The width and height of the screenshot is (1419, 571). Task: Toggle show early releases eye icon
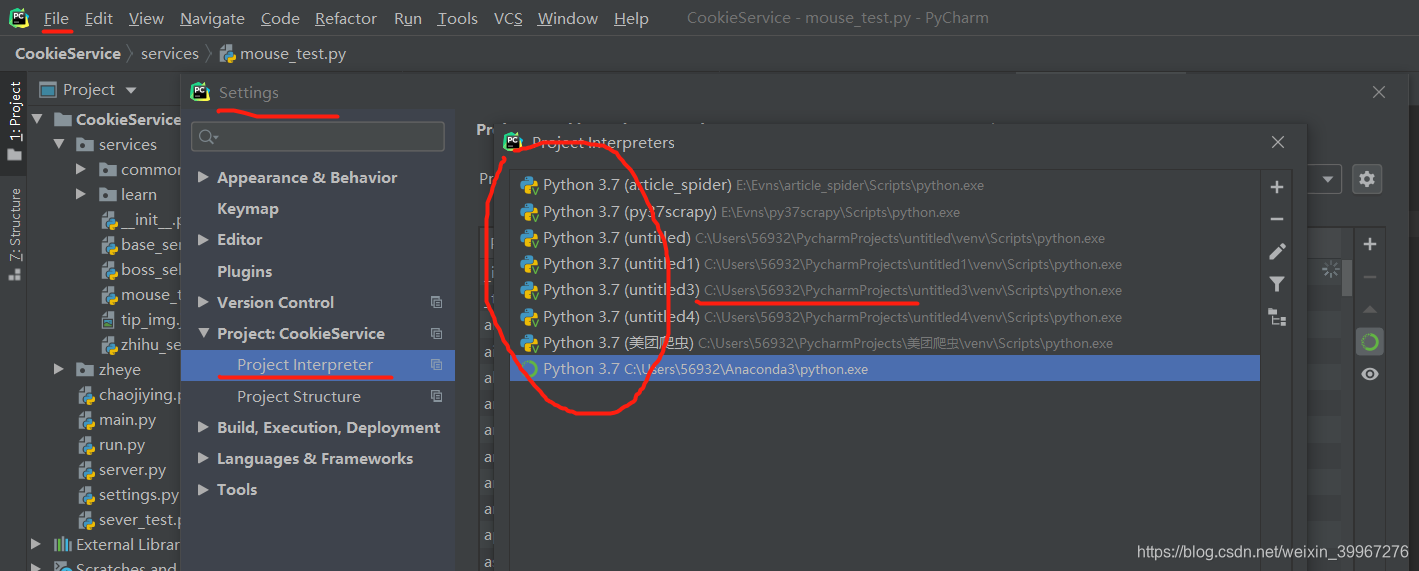pyautogui.click(x=1370, y=374)
